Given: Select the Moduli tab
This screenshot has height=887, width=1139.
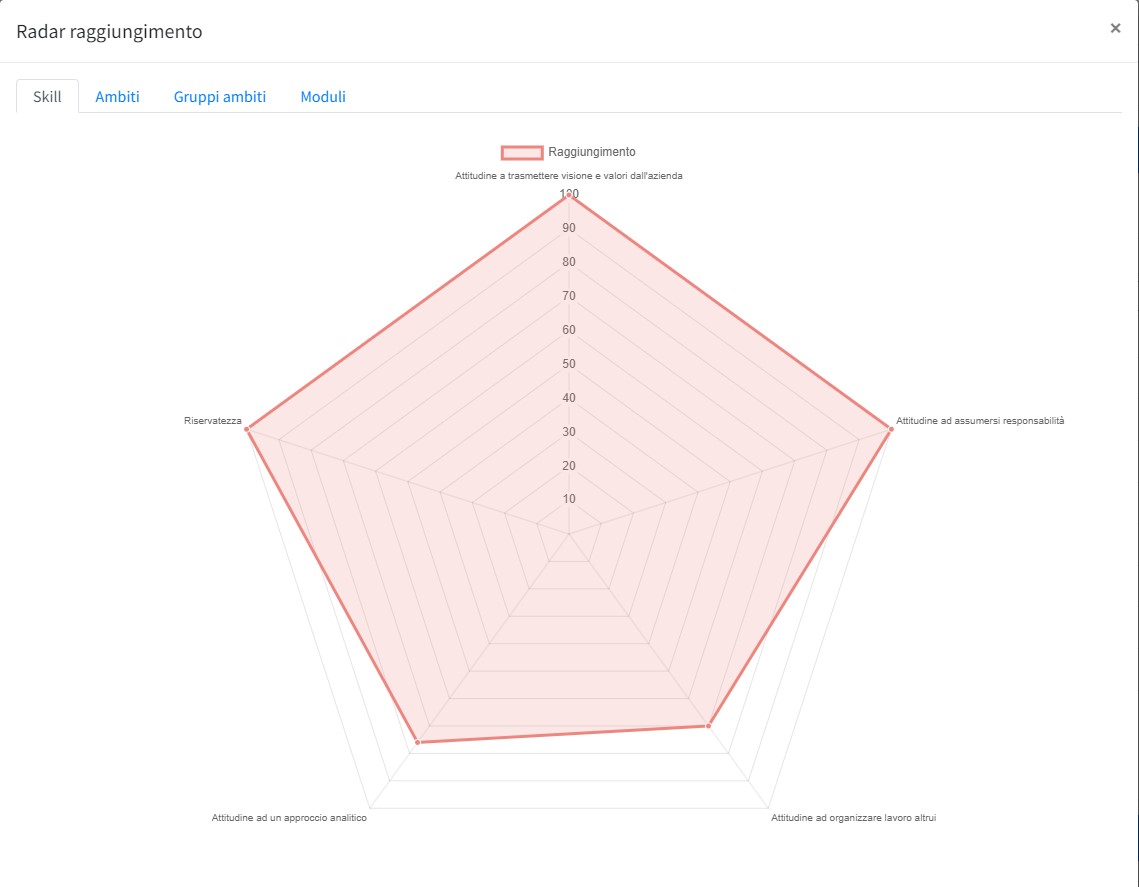Looking at the screenshot, I should coord(323,96).
